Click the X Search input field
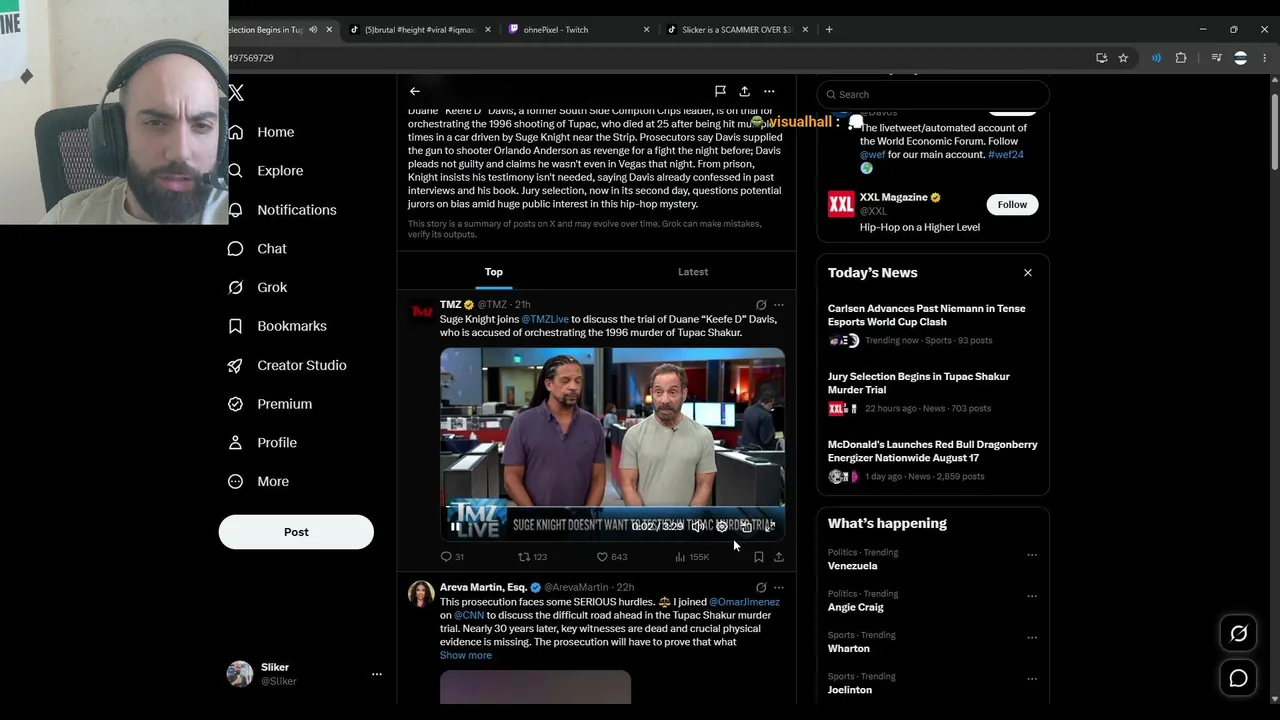1280x720 pixels. tap(933, 95)
